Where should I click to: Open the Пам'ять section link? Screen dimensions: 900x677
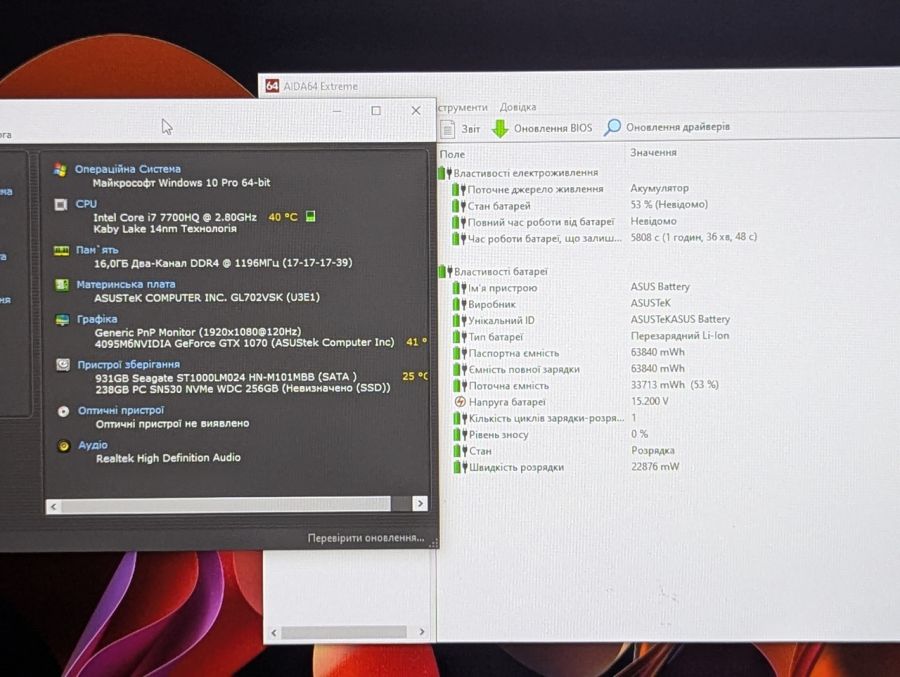(x=98, y=250)
